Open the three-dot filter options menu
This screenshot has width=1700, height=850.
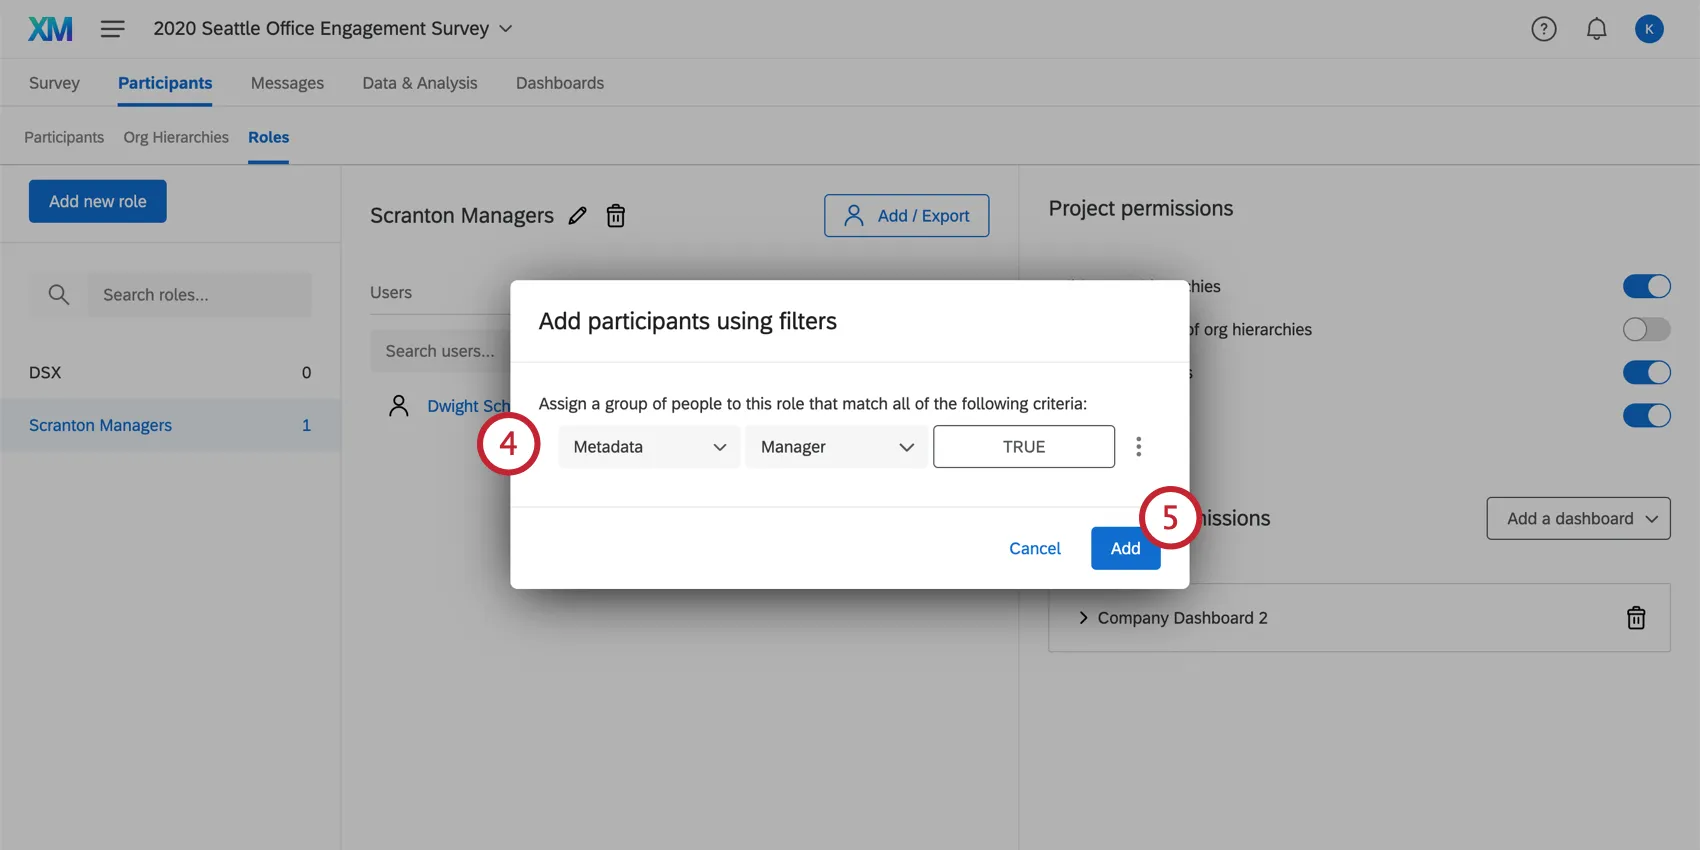coord(1138,447)
